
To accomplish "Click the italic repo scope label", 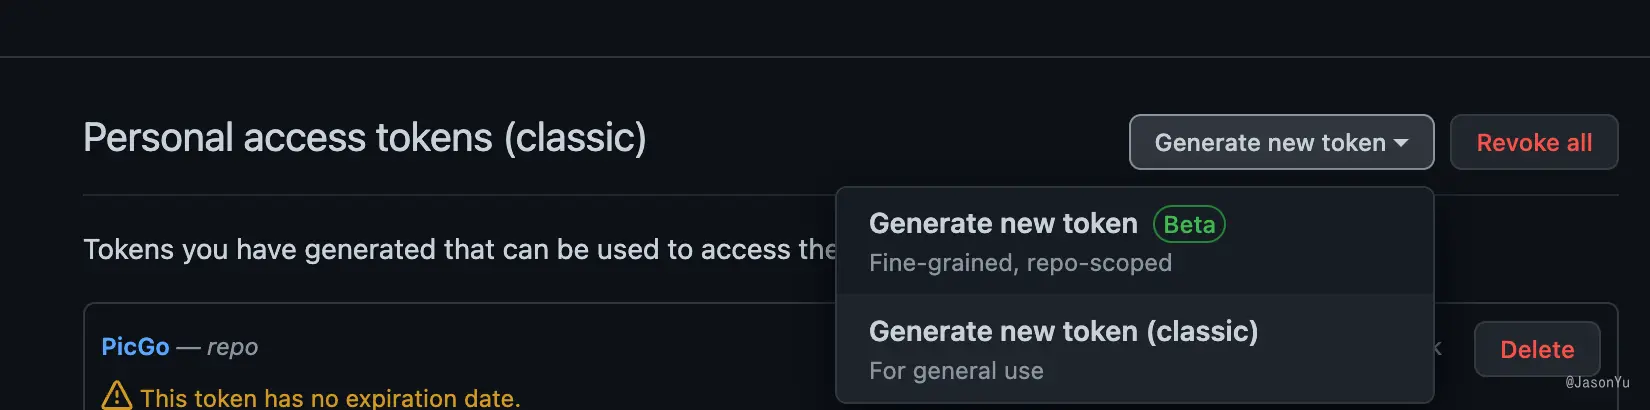I will pyautogui.click(x=232, y=347).
